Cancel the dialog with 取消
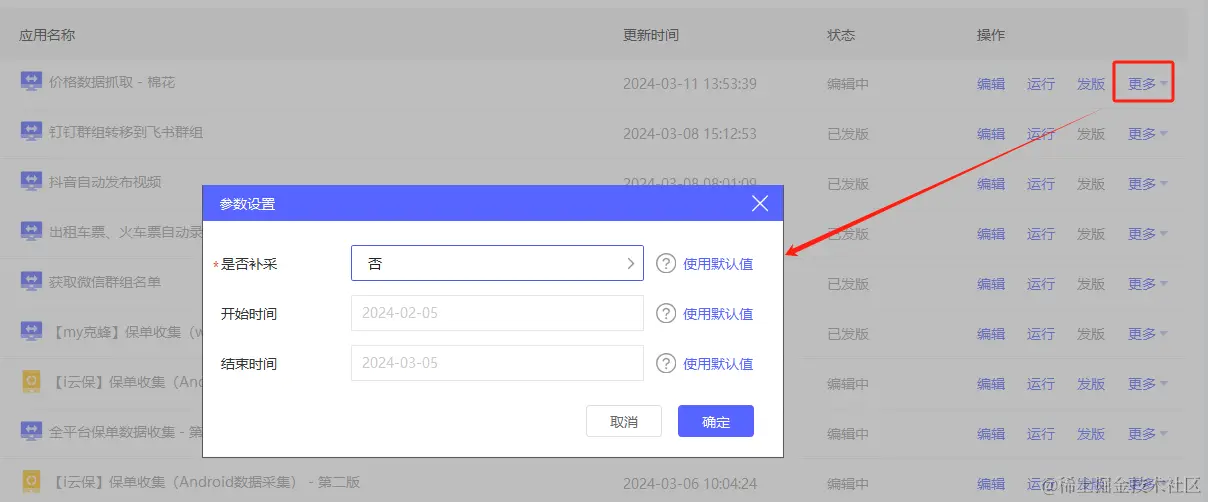The width and height of the screenshot is (1208, 502). (624, 421)
